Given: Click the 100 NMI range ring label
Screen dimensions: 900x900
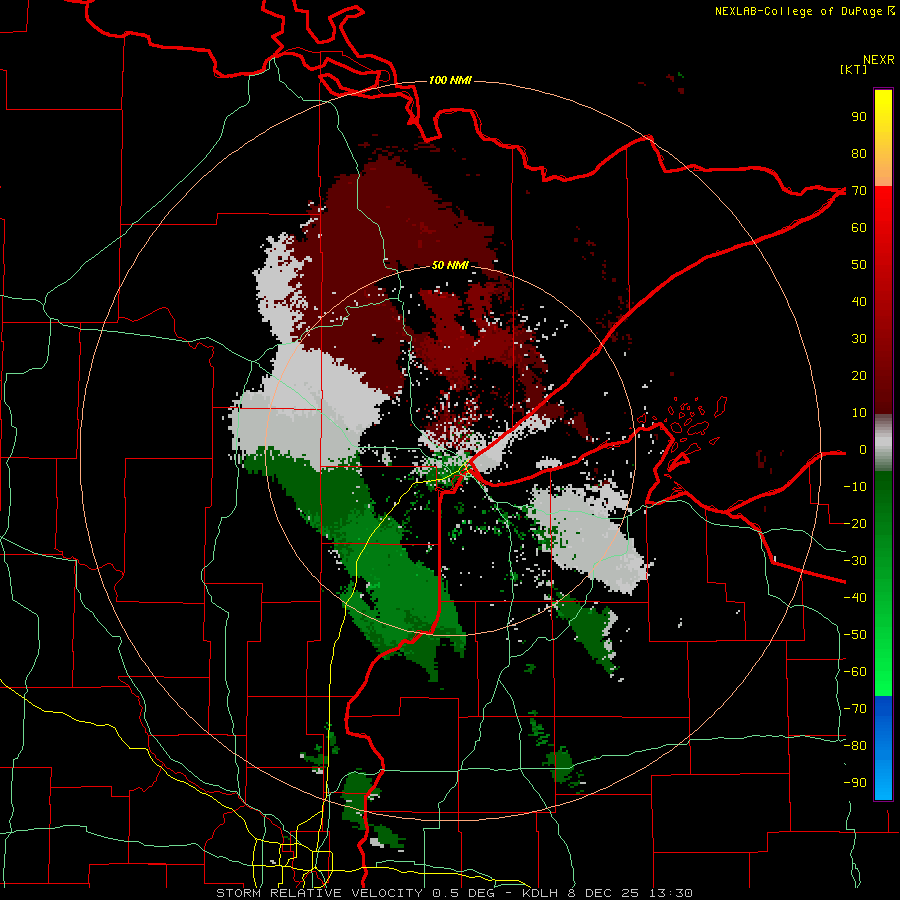Looking at the screenshot, I should click(x=450, y=80).
